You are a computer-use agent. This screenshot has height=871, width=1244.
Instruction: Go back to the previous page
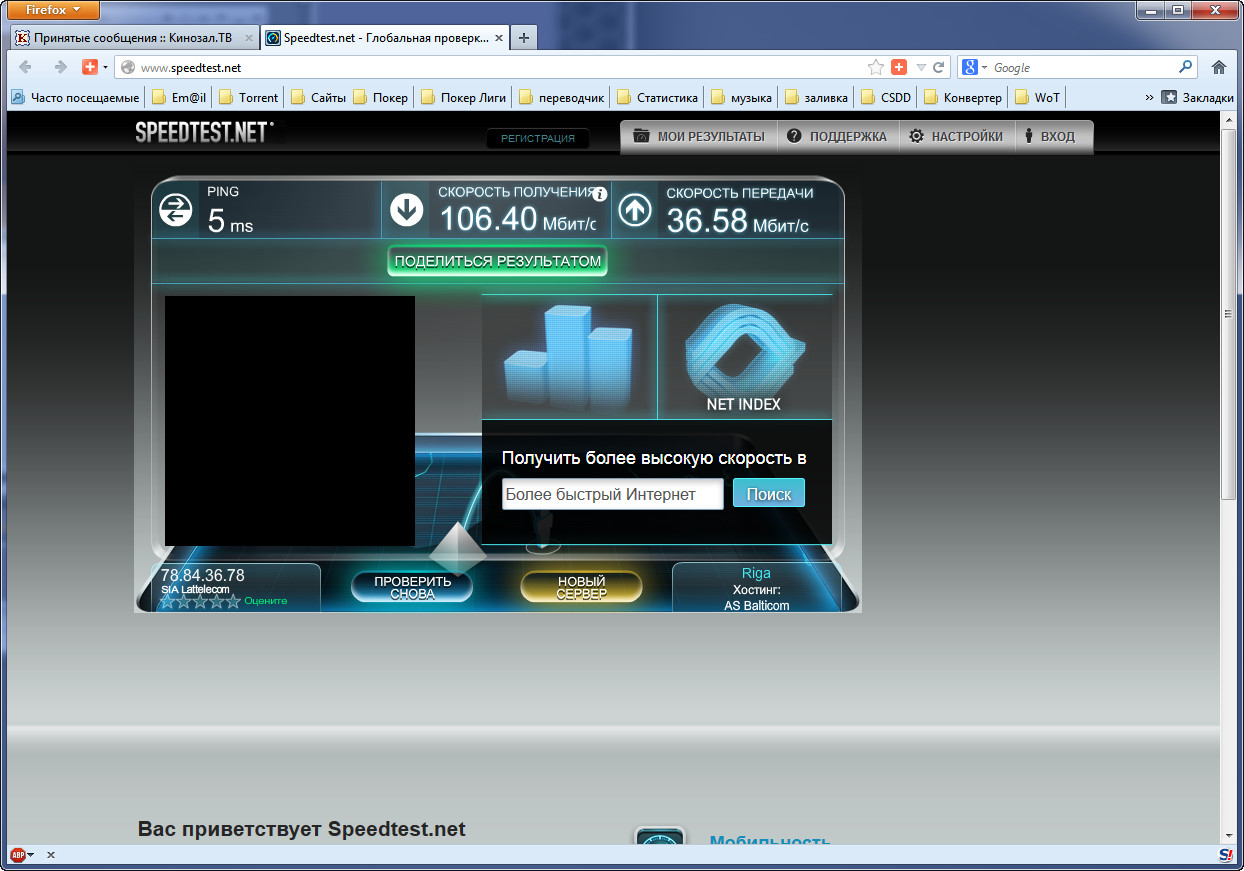pyautogui.click(x=25, y=67)
